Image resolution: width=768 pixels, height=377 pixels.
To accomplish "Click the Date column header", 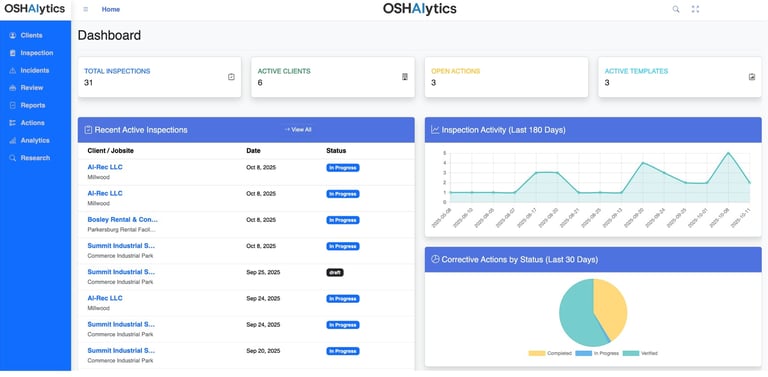I will point(253,150).
